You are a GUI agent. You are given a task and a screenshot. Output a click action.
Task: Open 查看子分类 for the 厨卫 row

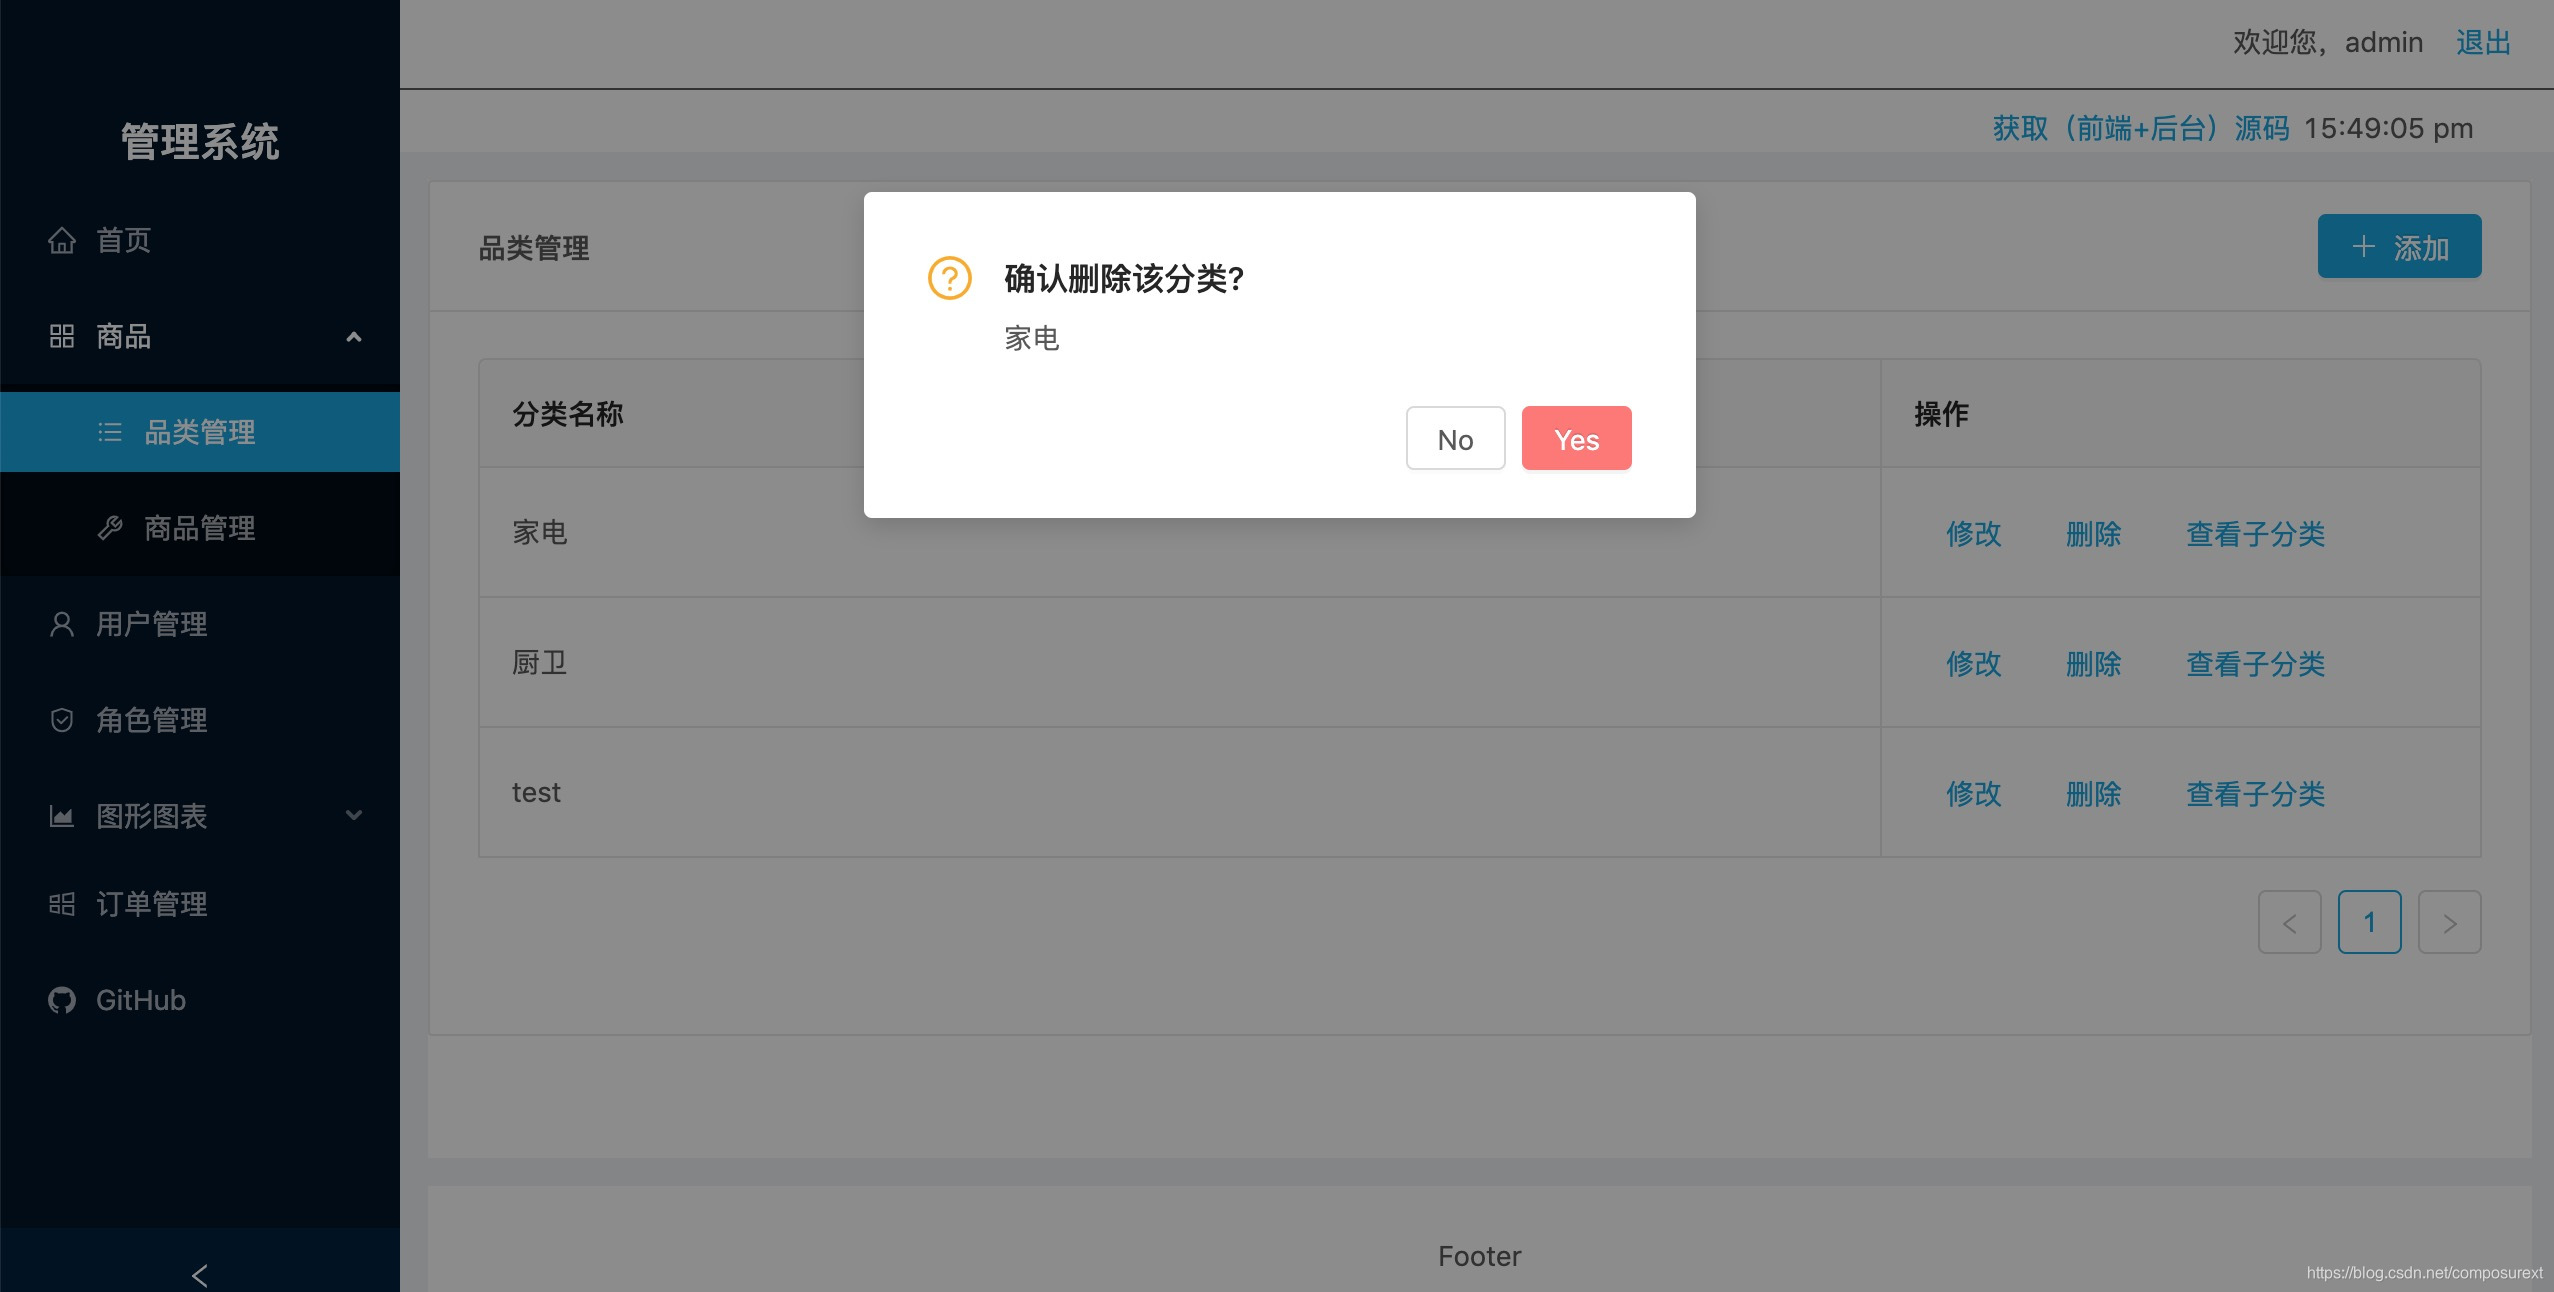(2255, 663)
